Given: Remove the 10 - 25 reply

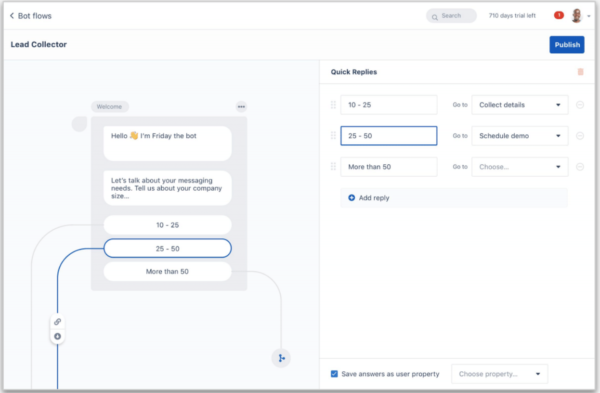Looking at the screenshot, I should pos(580,105).
